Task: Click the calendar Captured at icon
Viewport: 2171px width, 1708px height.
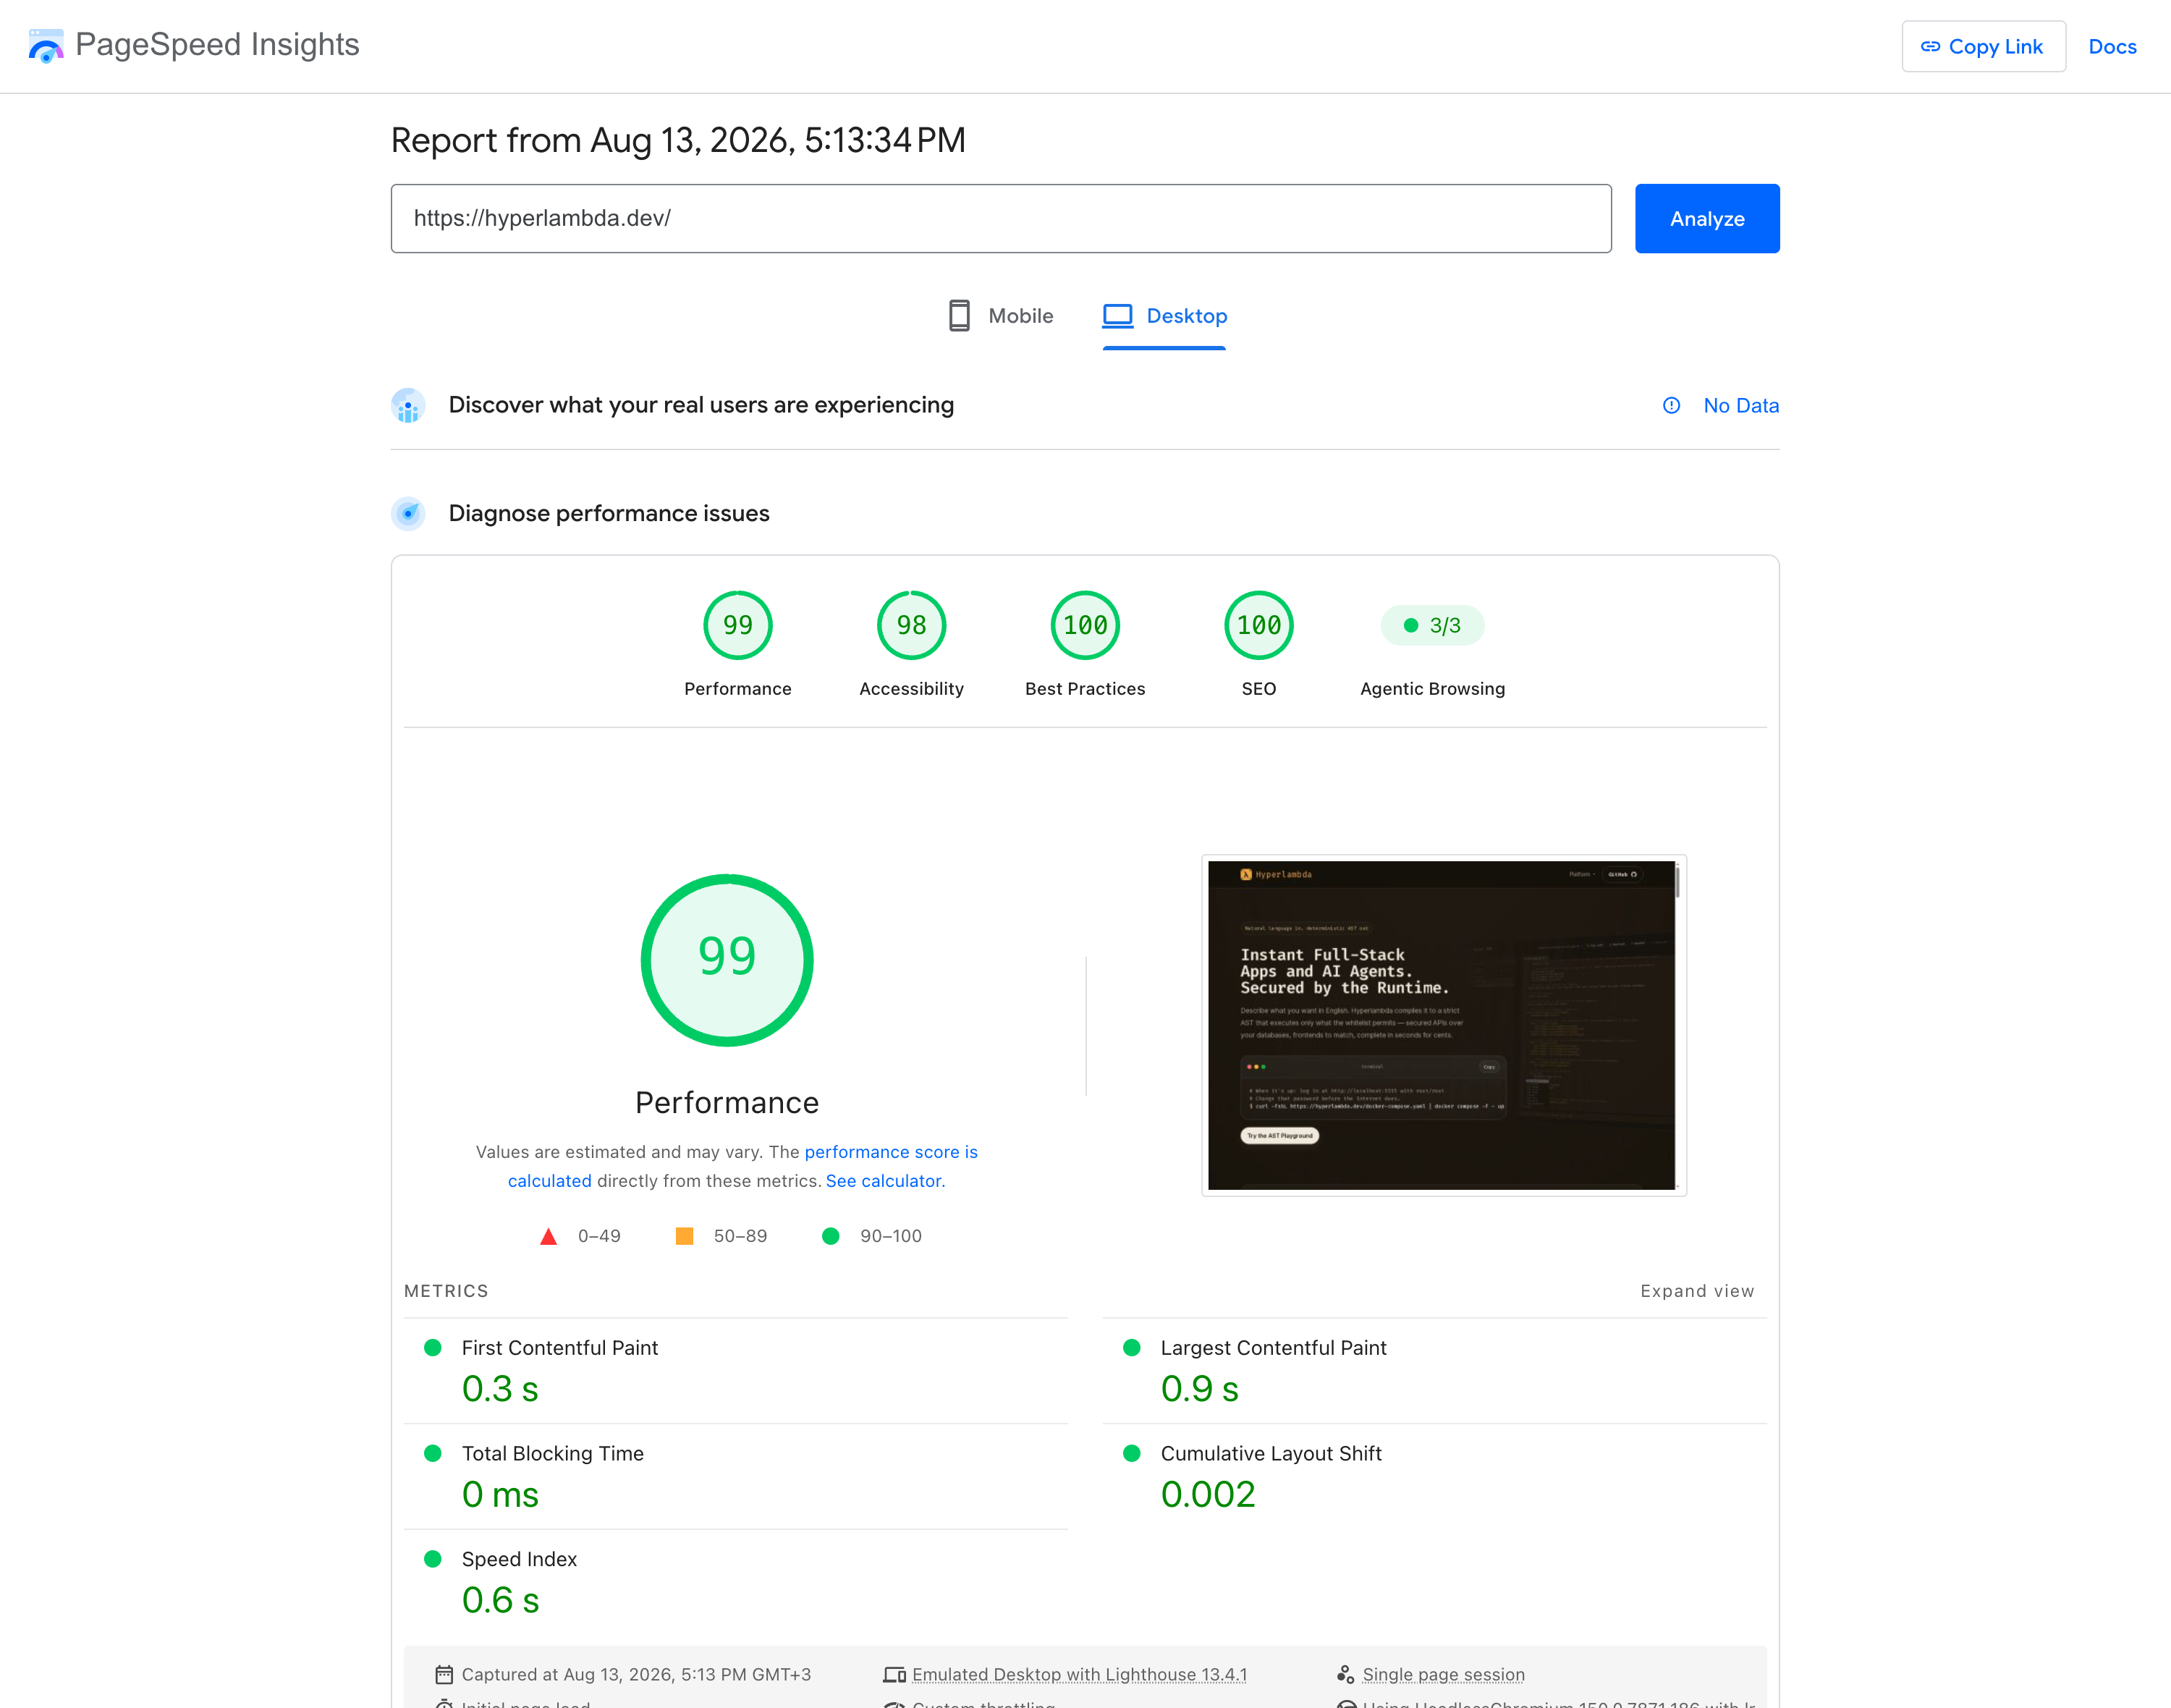Action: tap(444, 1675)
